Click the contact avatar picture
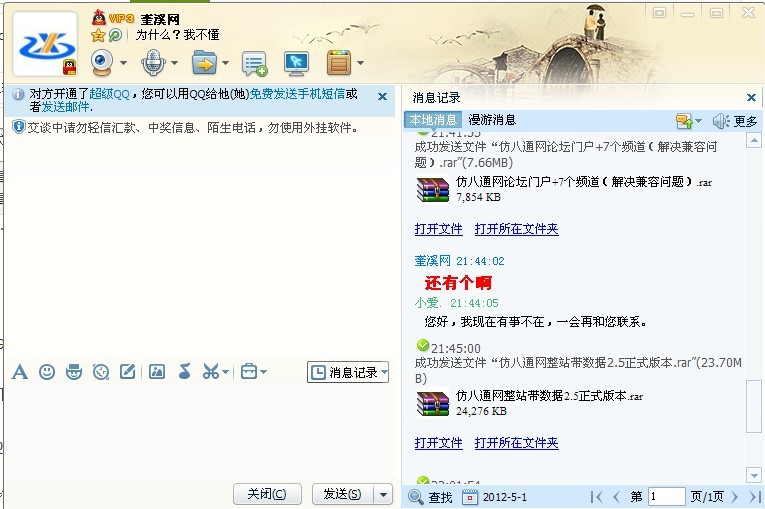Image resolution: width=765 pixels, height=509 pixels. (x=45, y=44)
